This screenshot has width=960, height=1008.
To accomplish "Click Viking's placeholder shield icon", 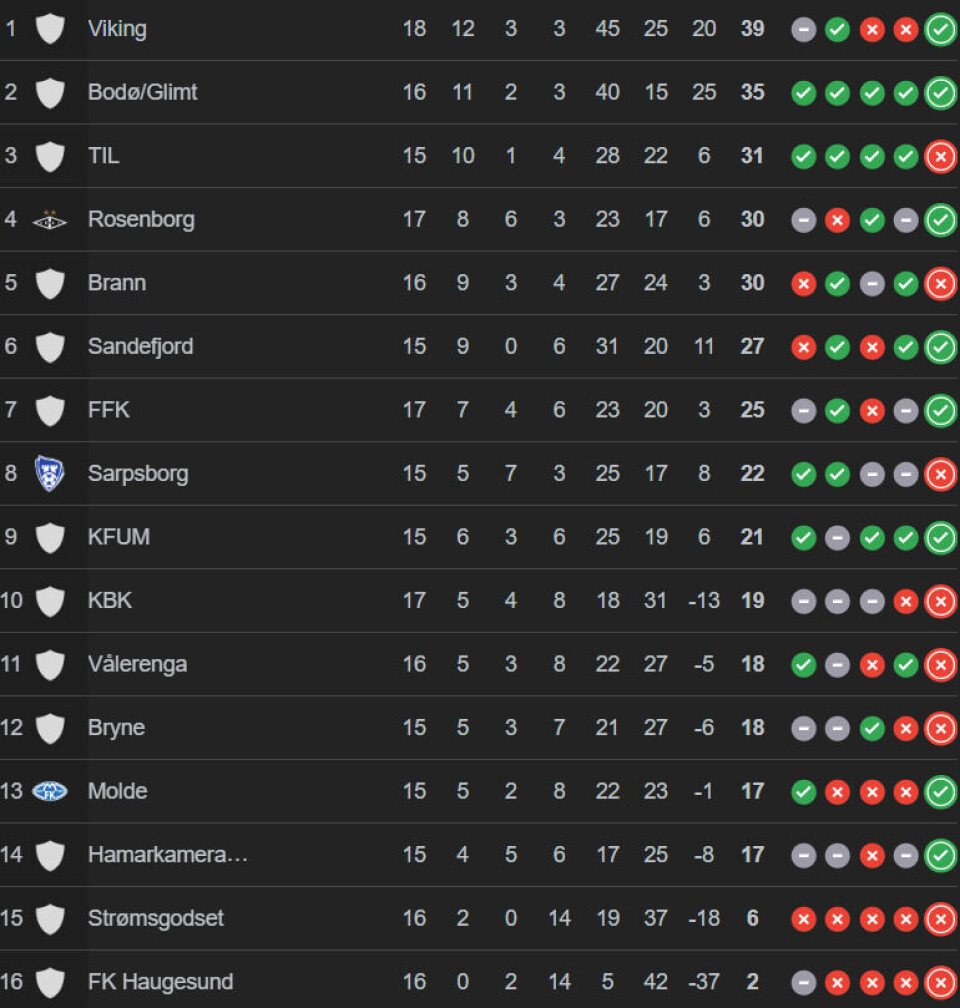I will pos(50,29).
